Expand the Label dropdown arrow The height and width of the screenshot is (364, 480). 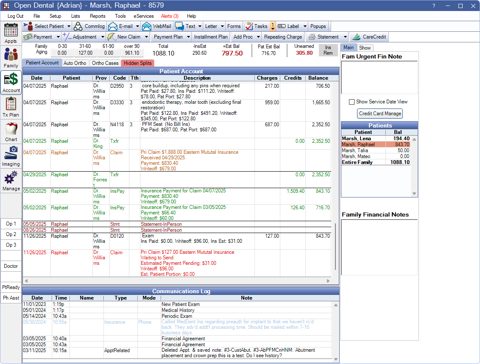click(x=305, y=26)
